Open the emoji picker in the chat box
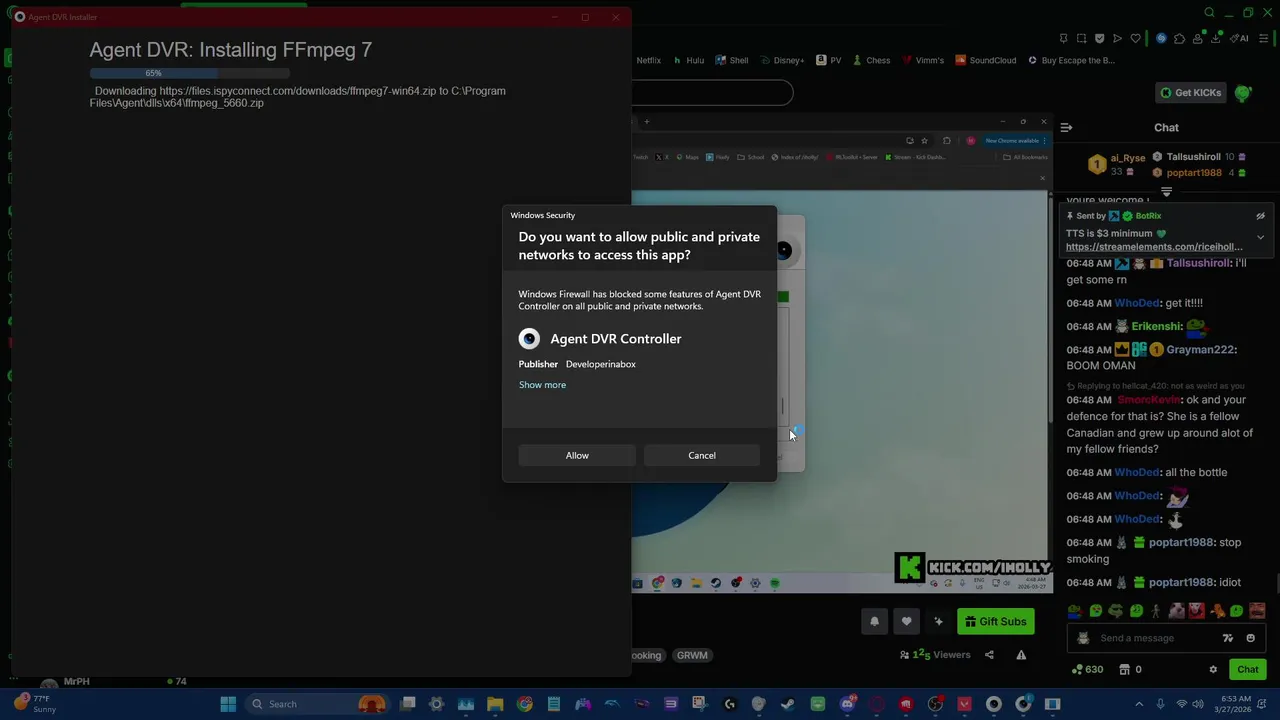 point(1250,638)
